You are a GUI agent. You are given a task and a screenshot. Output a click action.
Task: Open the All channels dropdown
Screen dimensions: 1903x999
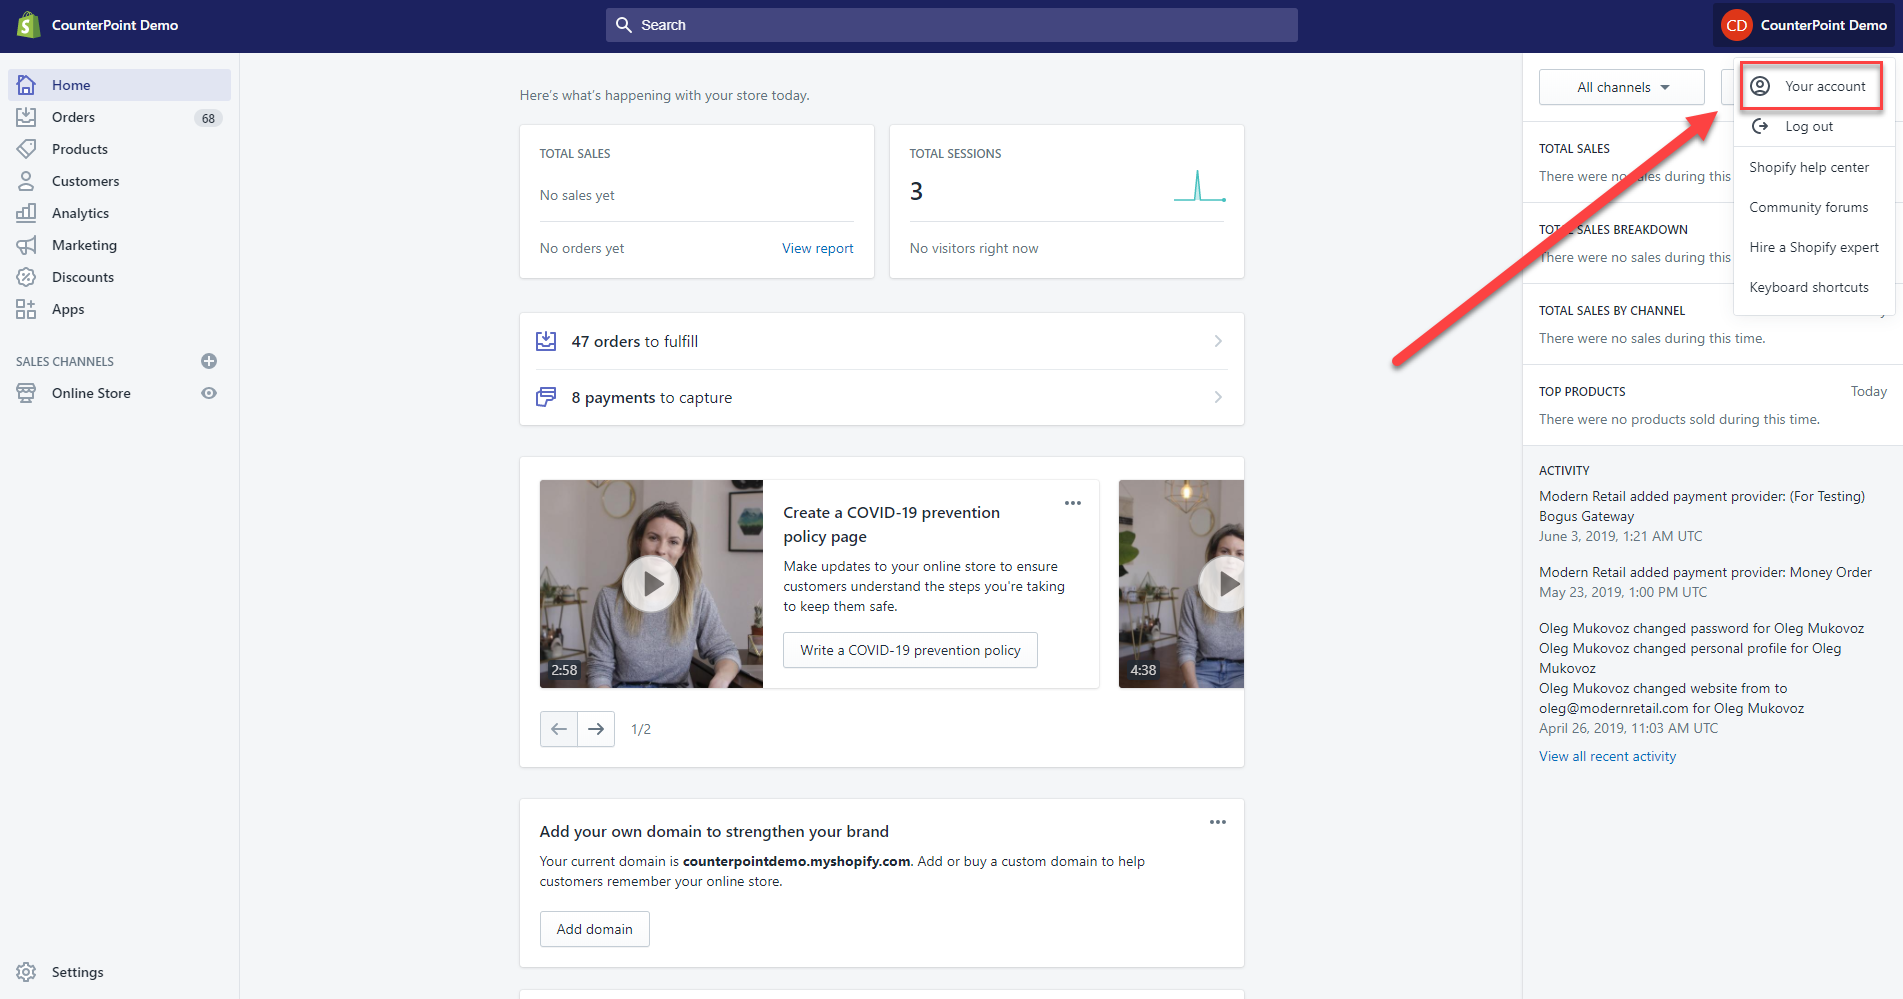(1622, 87)
